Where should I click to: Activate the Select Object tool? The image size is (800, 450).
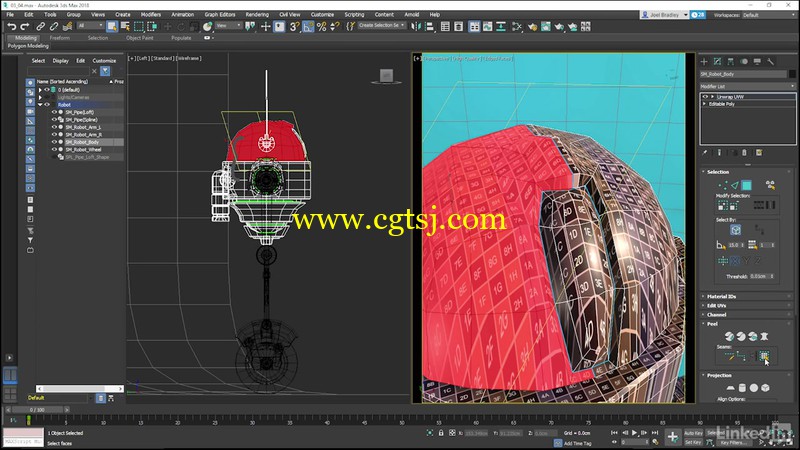coord(112,27)
